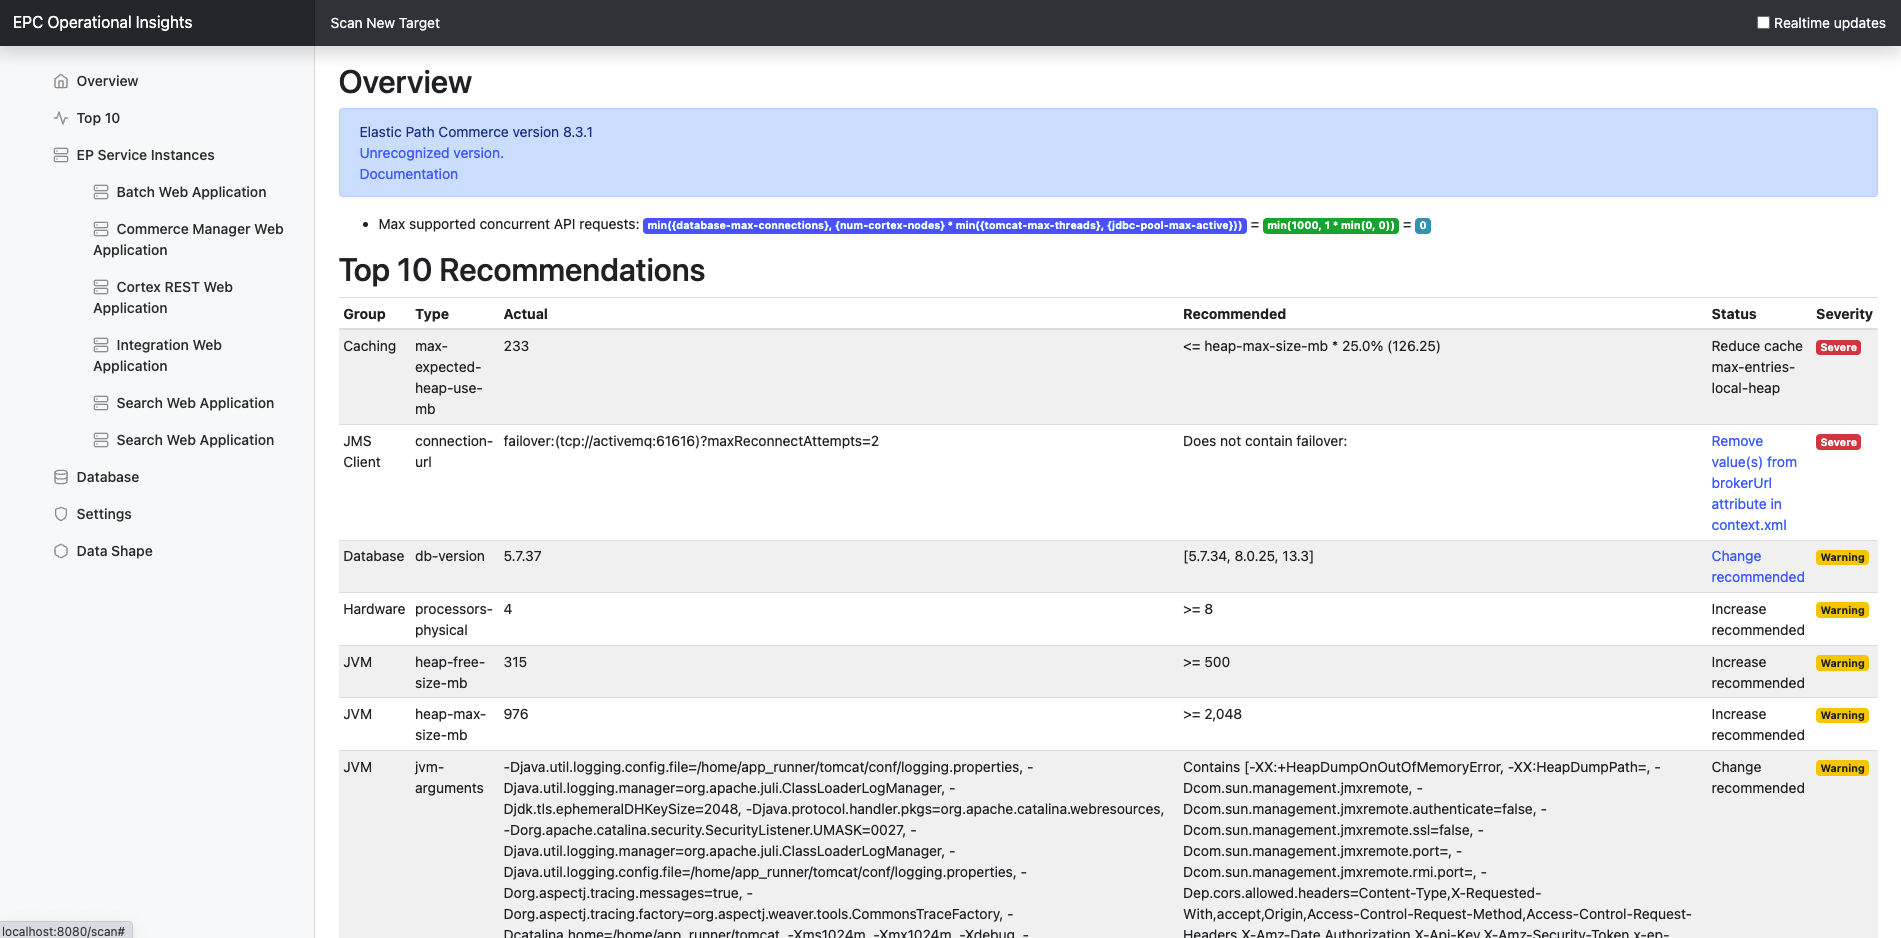Click the Commerce Manager Web Application icon
This screenshot has width=1901, height=938.
coord(101,229)
